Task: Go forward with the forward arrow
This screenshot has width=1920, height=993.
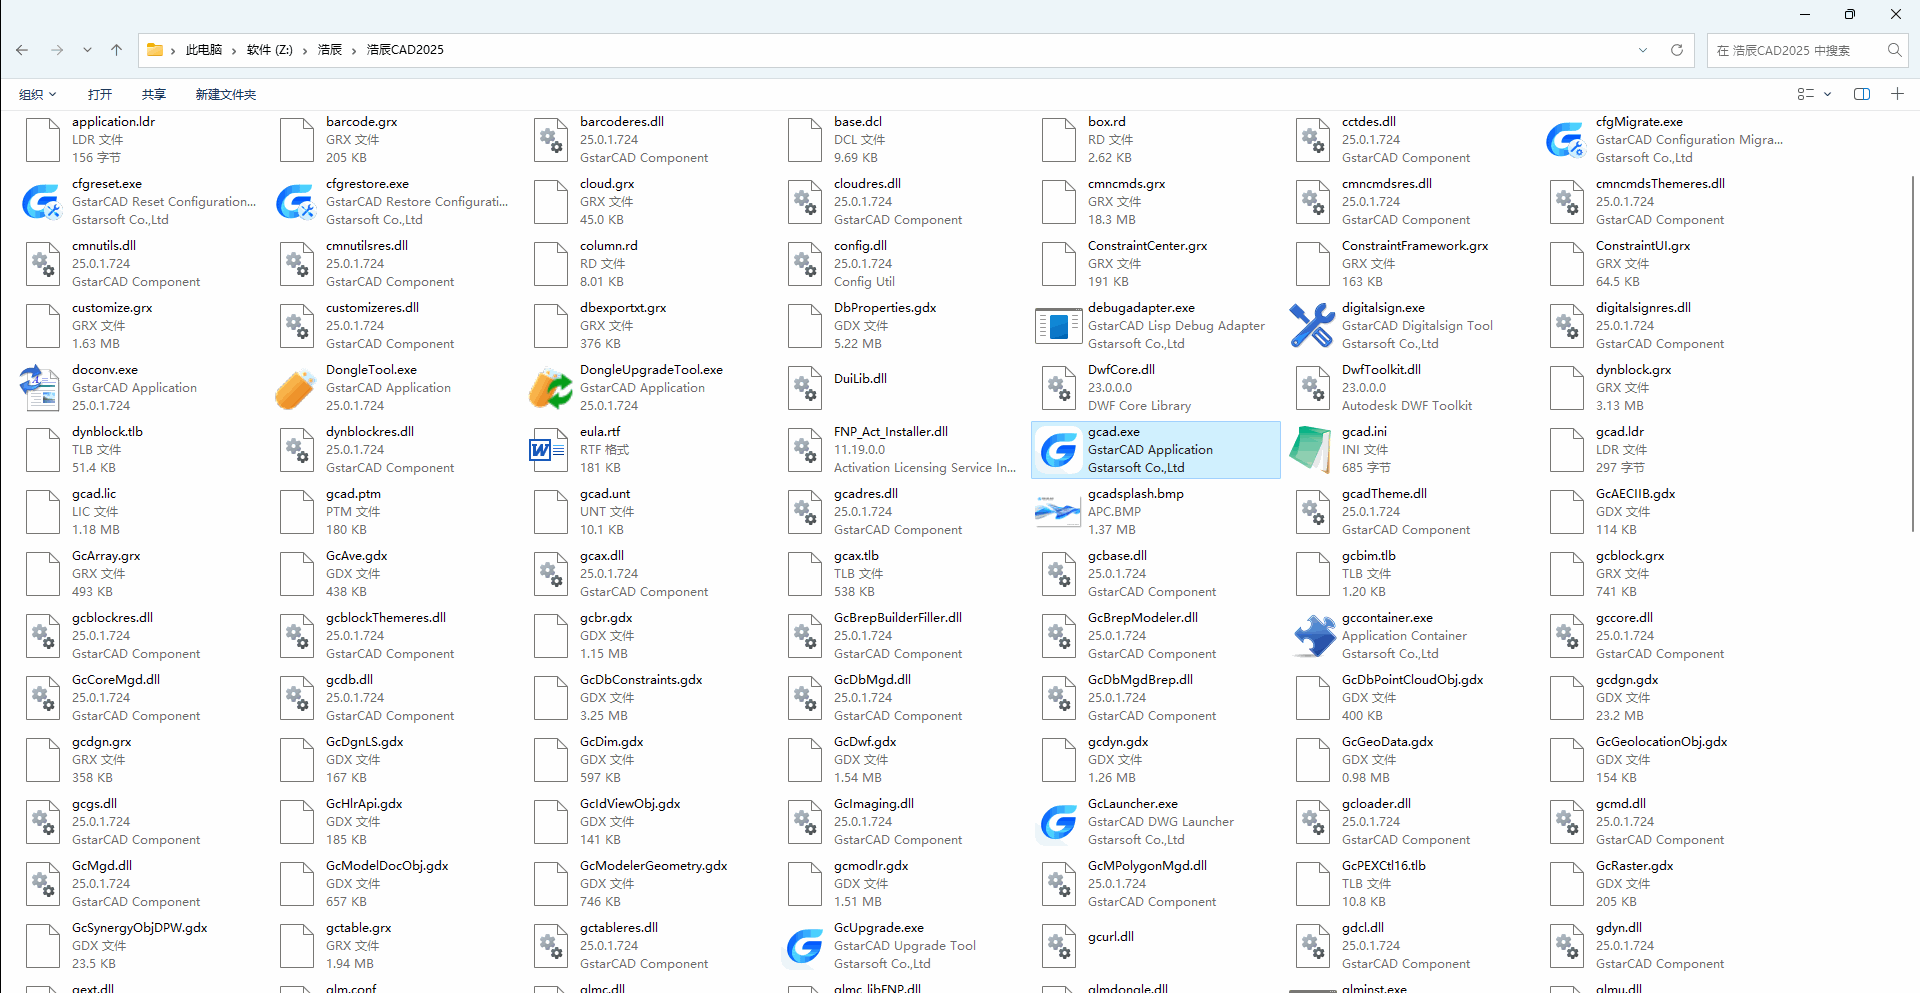Action: click(x=57, y=50)
